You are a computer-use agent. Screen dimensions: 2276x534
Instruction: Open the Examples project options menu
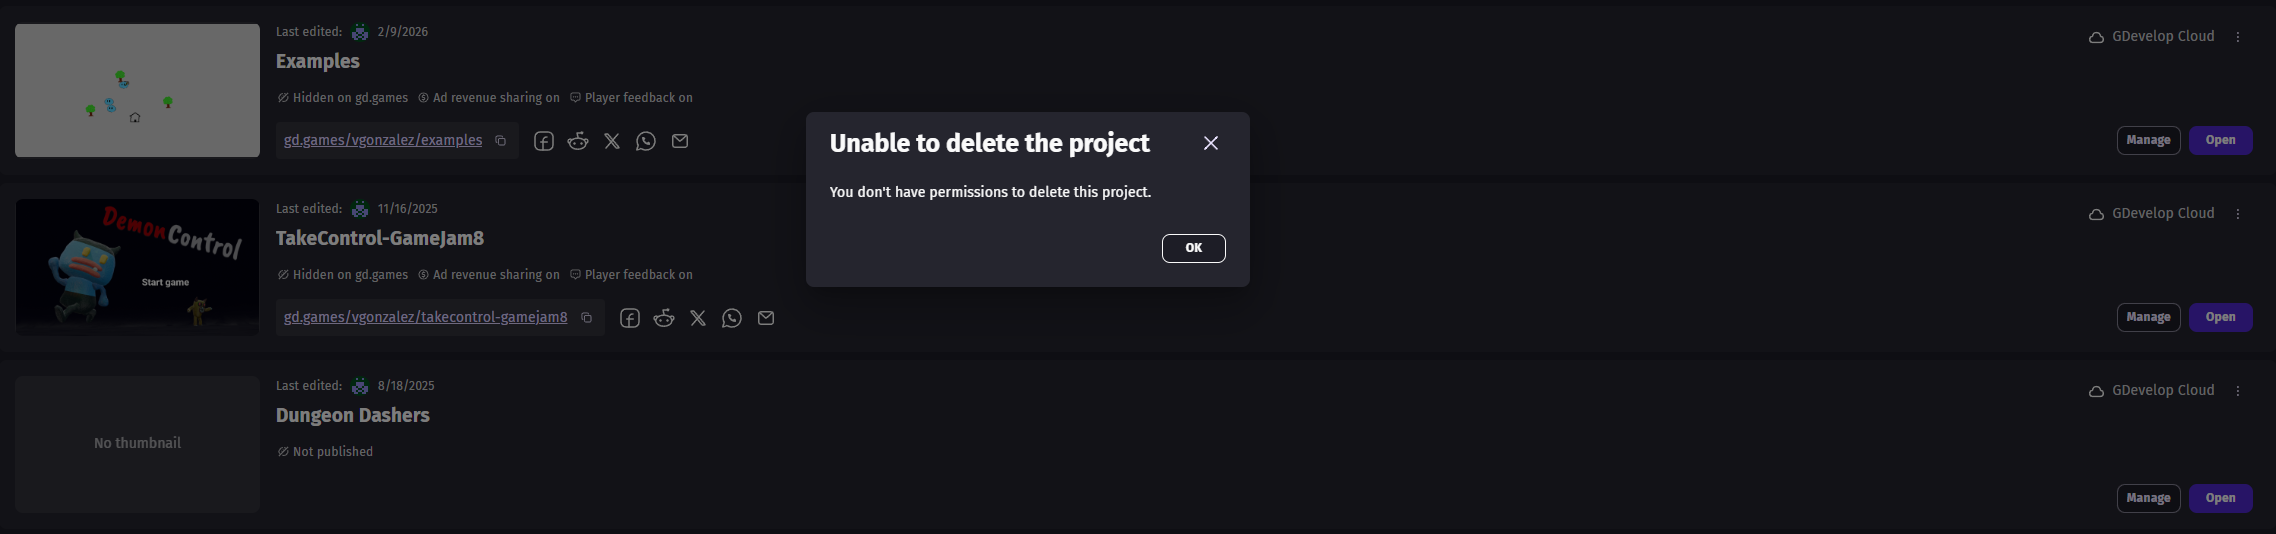pyautogui.click(x=2238, y=37)
